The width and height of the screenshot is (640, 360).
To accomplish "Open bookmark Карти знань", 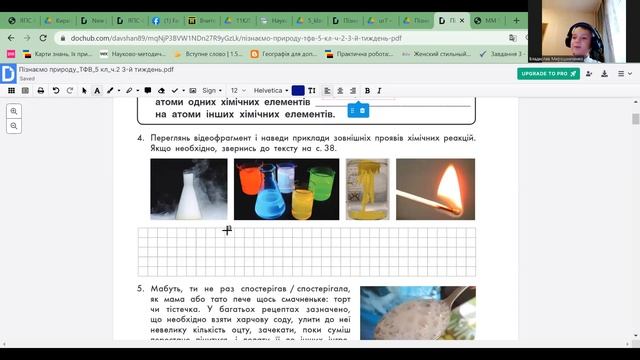I will coord(58,54).
